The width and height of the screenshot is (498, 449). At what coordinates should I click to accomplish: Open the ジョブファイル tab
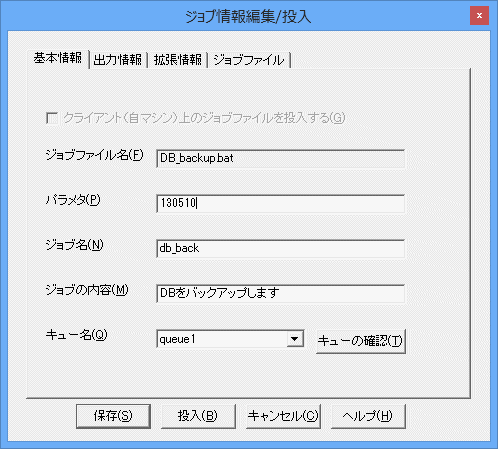[249, 60]
